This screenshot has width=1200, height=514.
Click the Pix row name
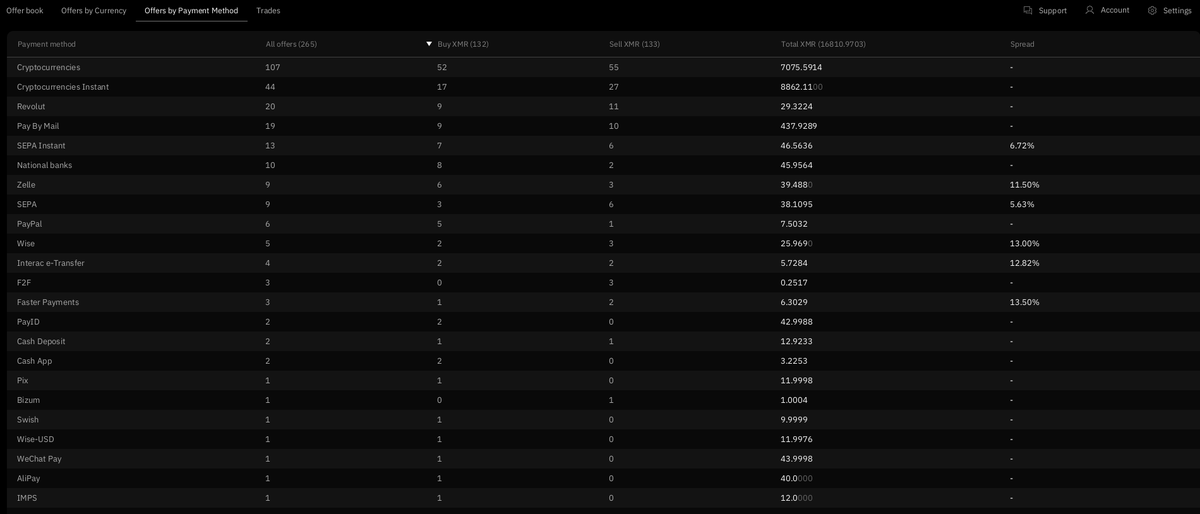coord(23,380)
